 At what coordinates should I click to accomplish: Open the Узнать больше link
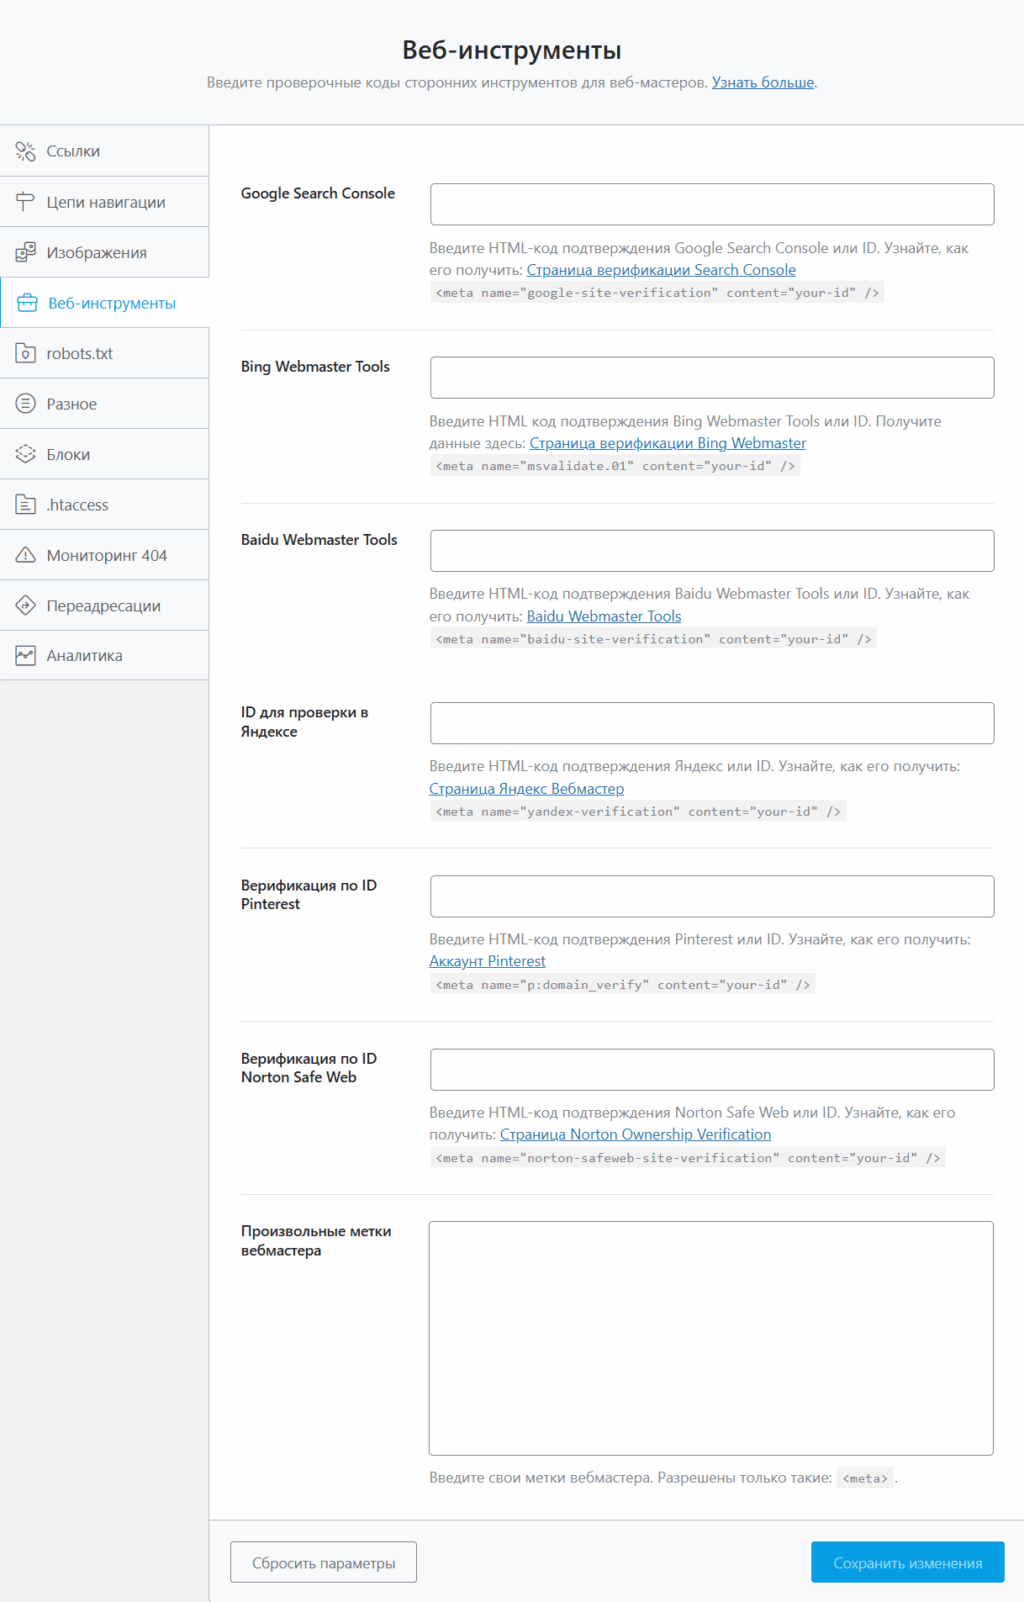pyautogui.click(x=762, y=82)
